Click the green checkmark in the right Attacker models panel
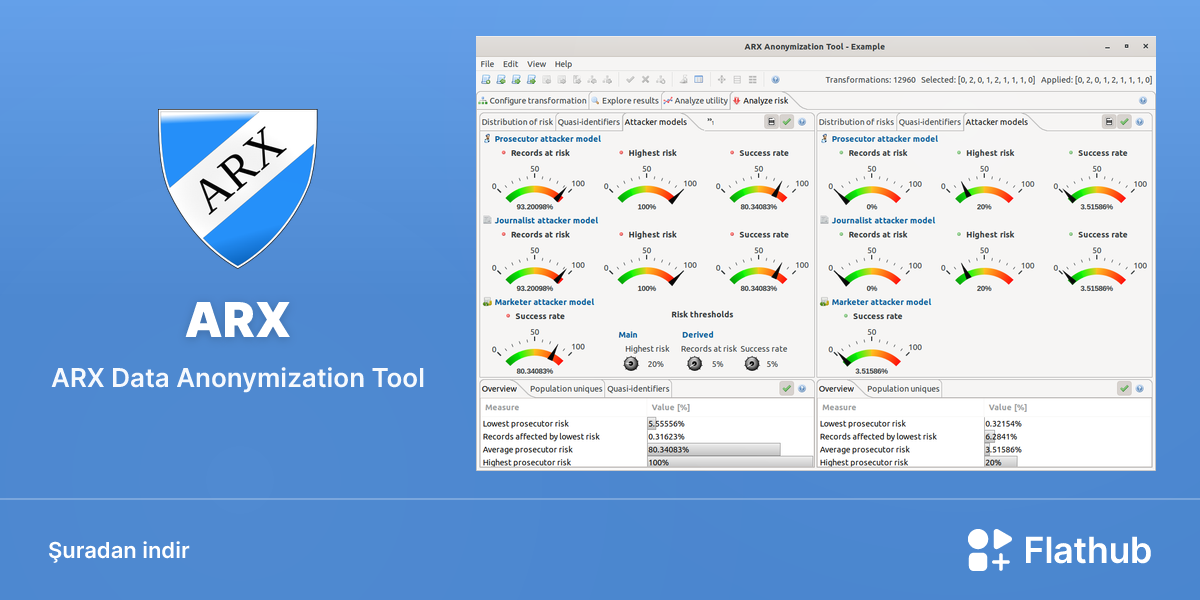Viewport: 1200px width, 600px height. (1124, 122)
